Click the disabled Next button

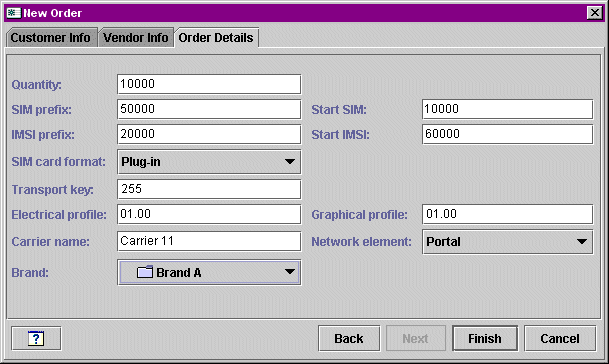tap(416, 338)
